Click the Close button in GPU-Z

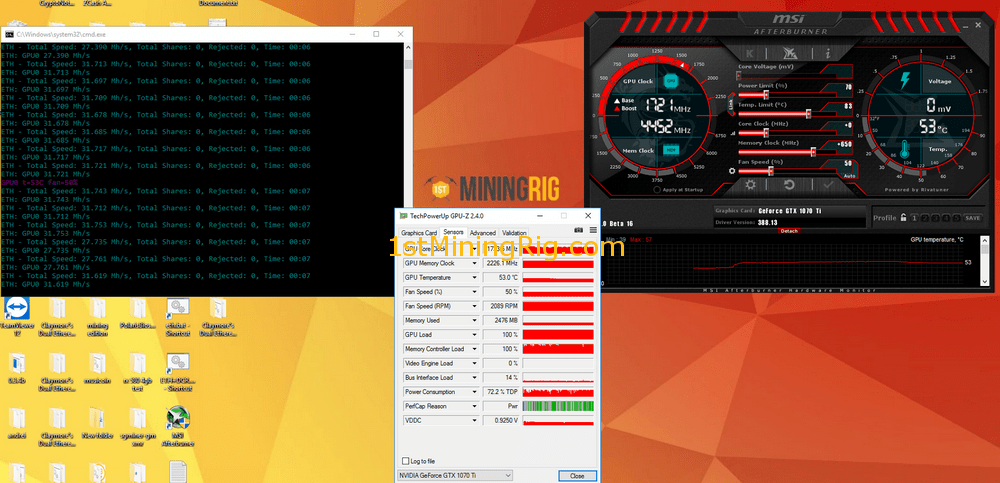(576, 475)
